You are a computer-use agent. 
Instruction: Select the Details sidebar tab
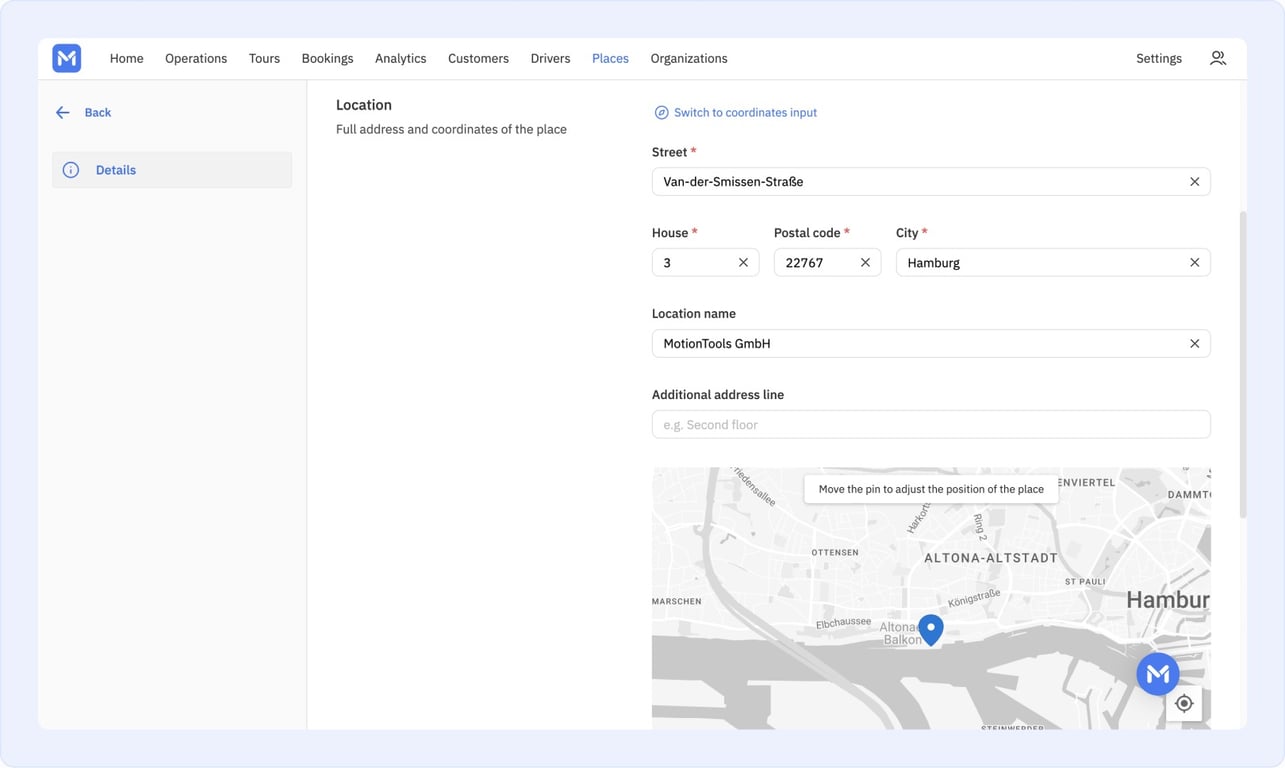pos(172,170)
